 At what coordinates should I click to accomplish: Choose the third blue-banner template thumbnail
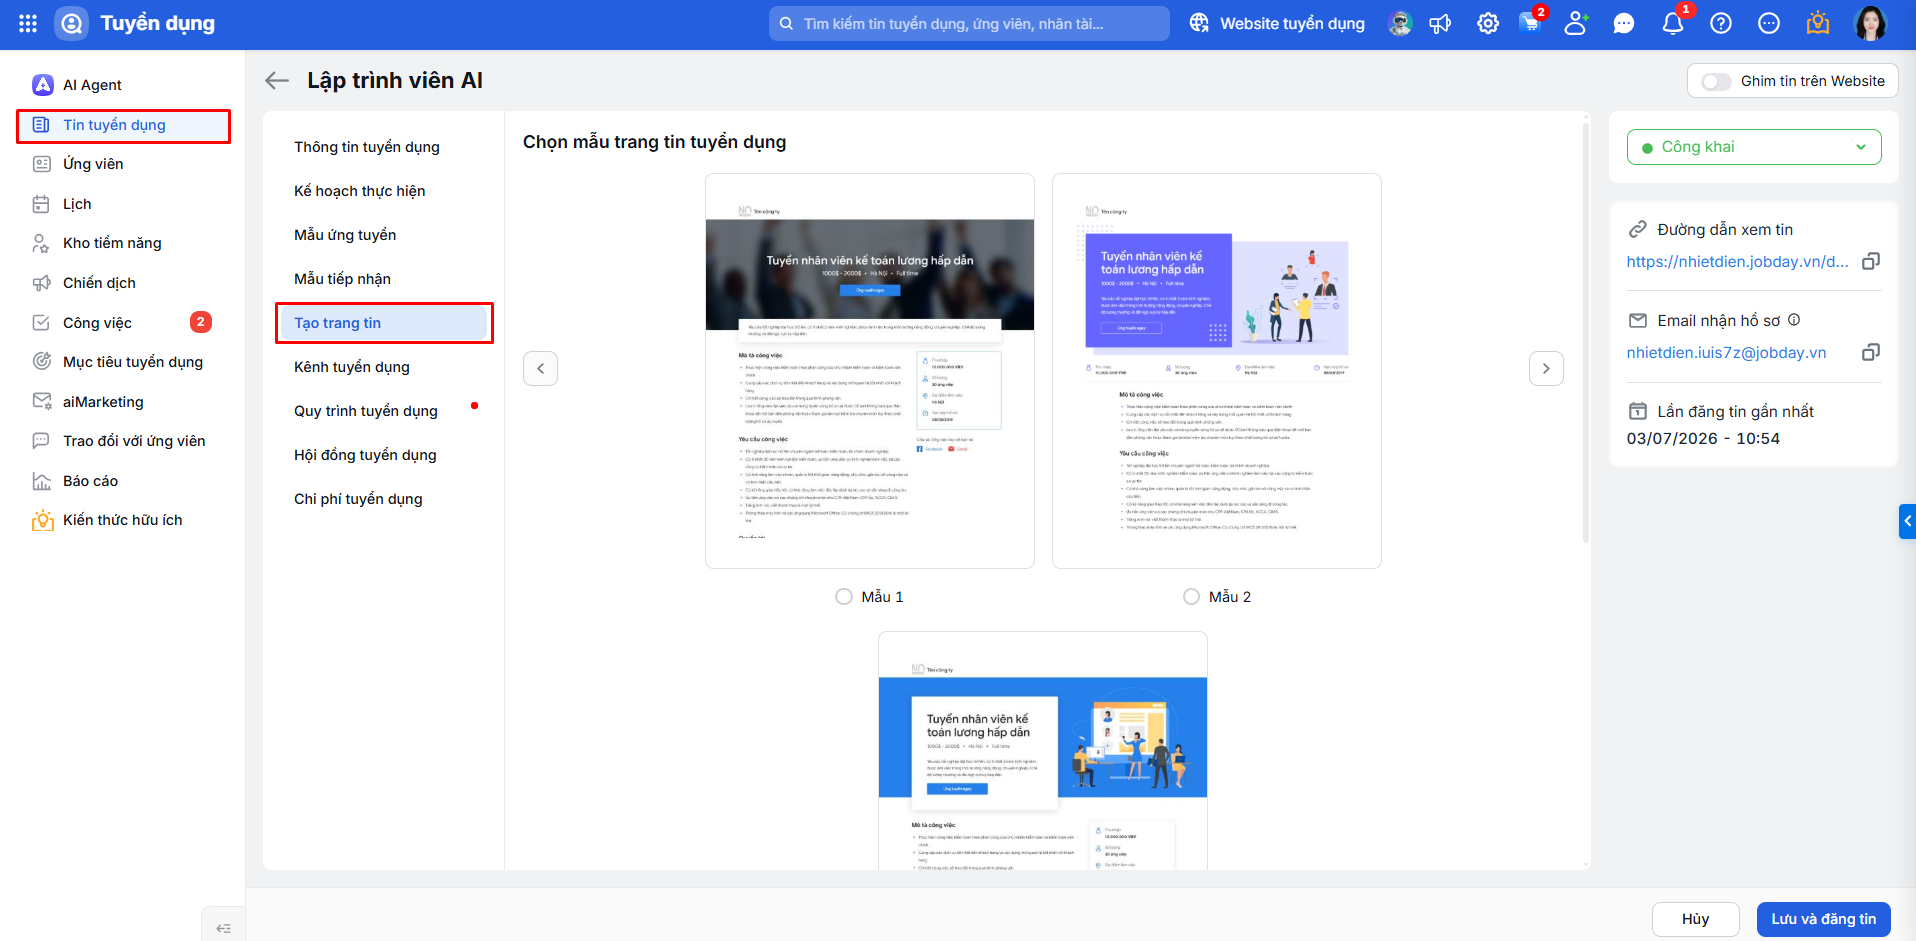click(1043, 751)
